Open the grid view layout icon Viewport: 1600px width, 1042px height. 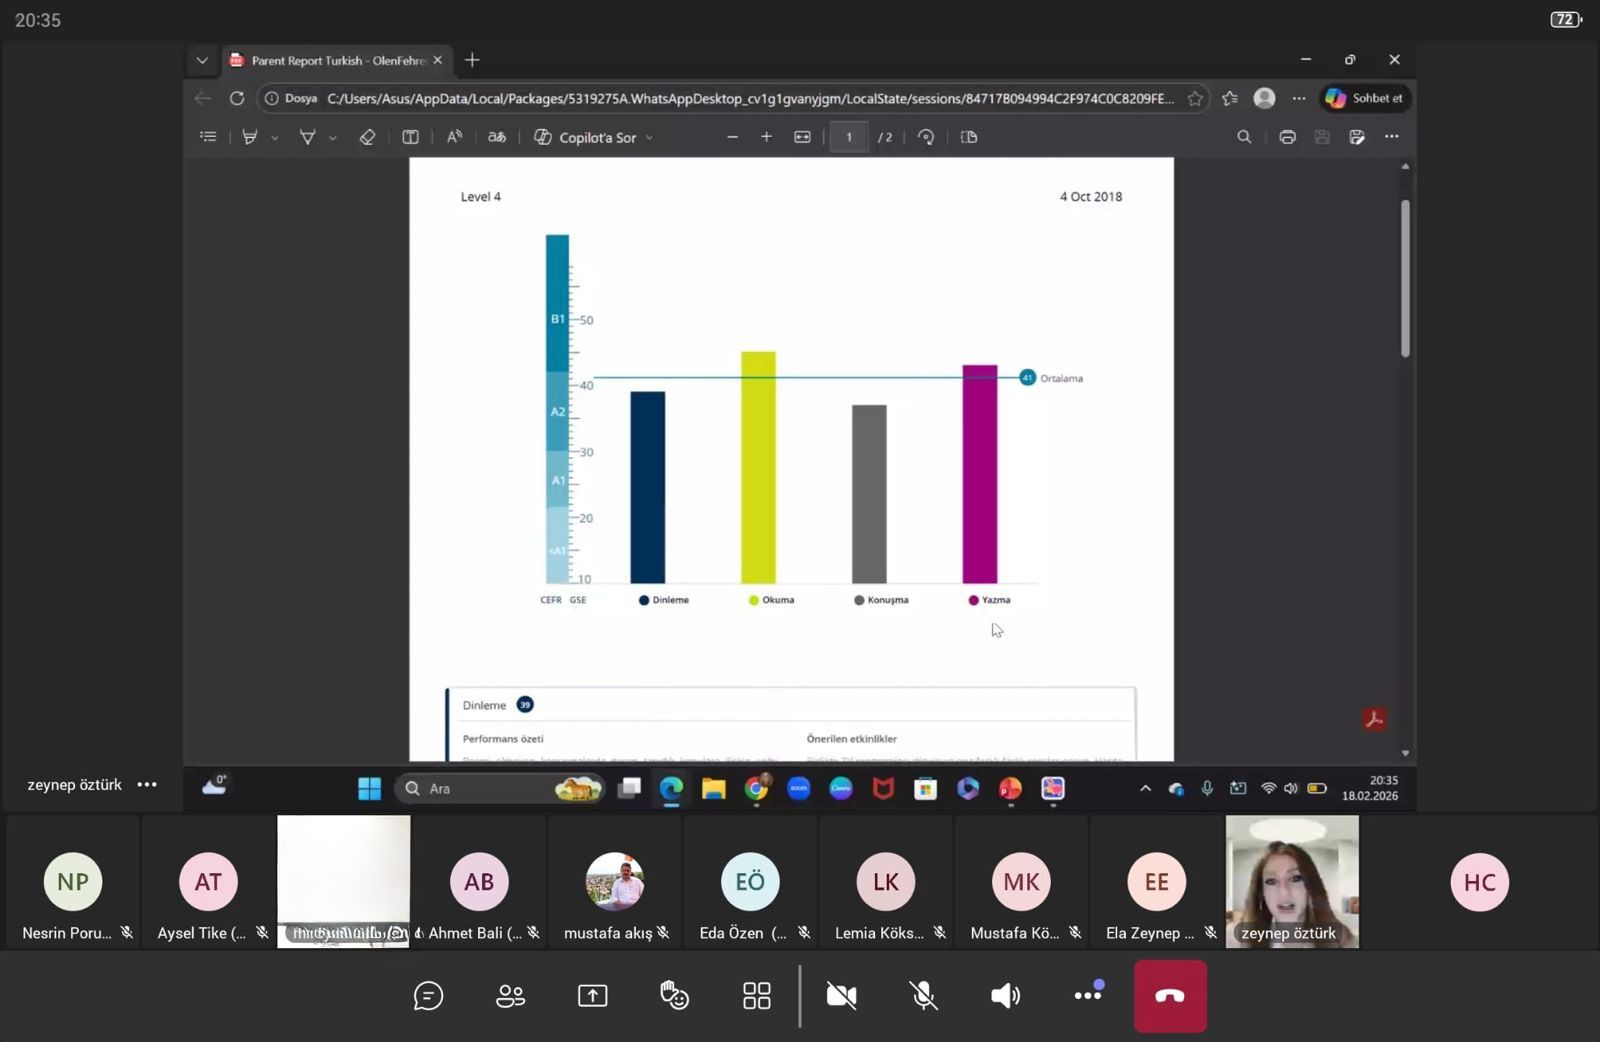[x=756, y=996]
